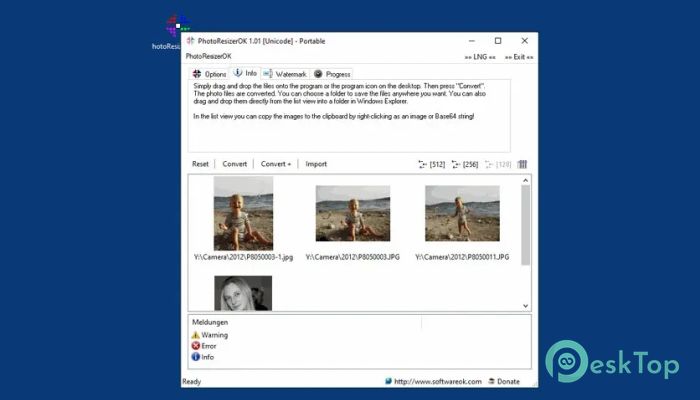Click the list scroll up arrow
700x400 pixels.
point(525,180)
